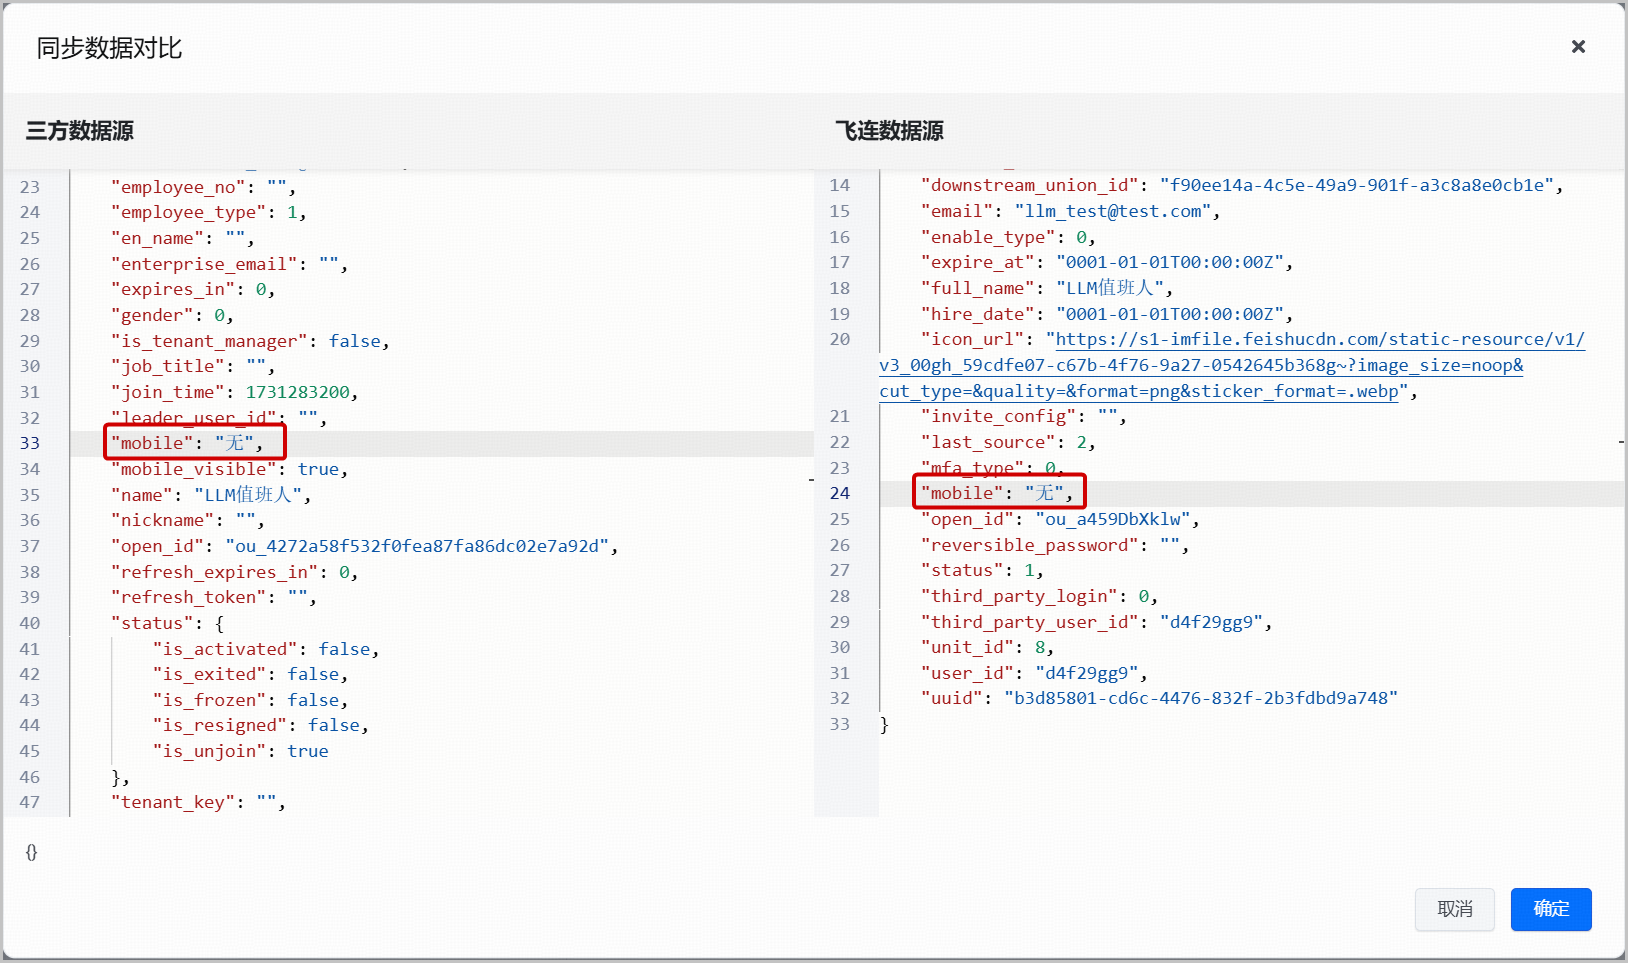
Task: Select the "is_unjoin": true line
Action: pos(240,751)
